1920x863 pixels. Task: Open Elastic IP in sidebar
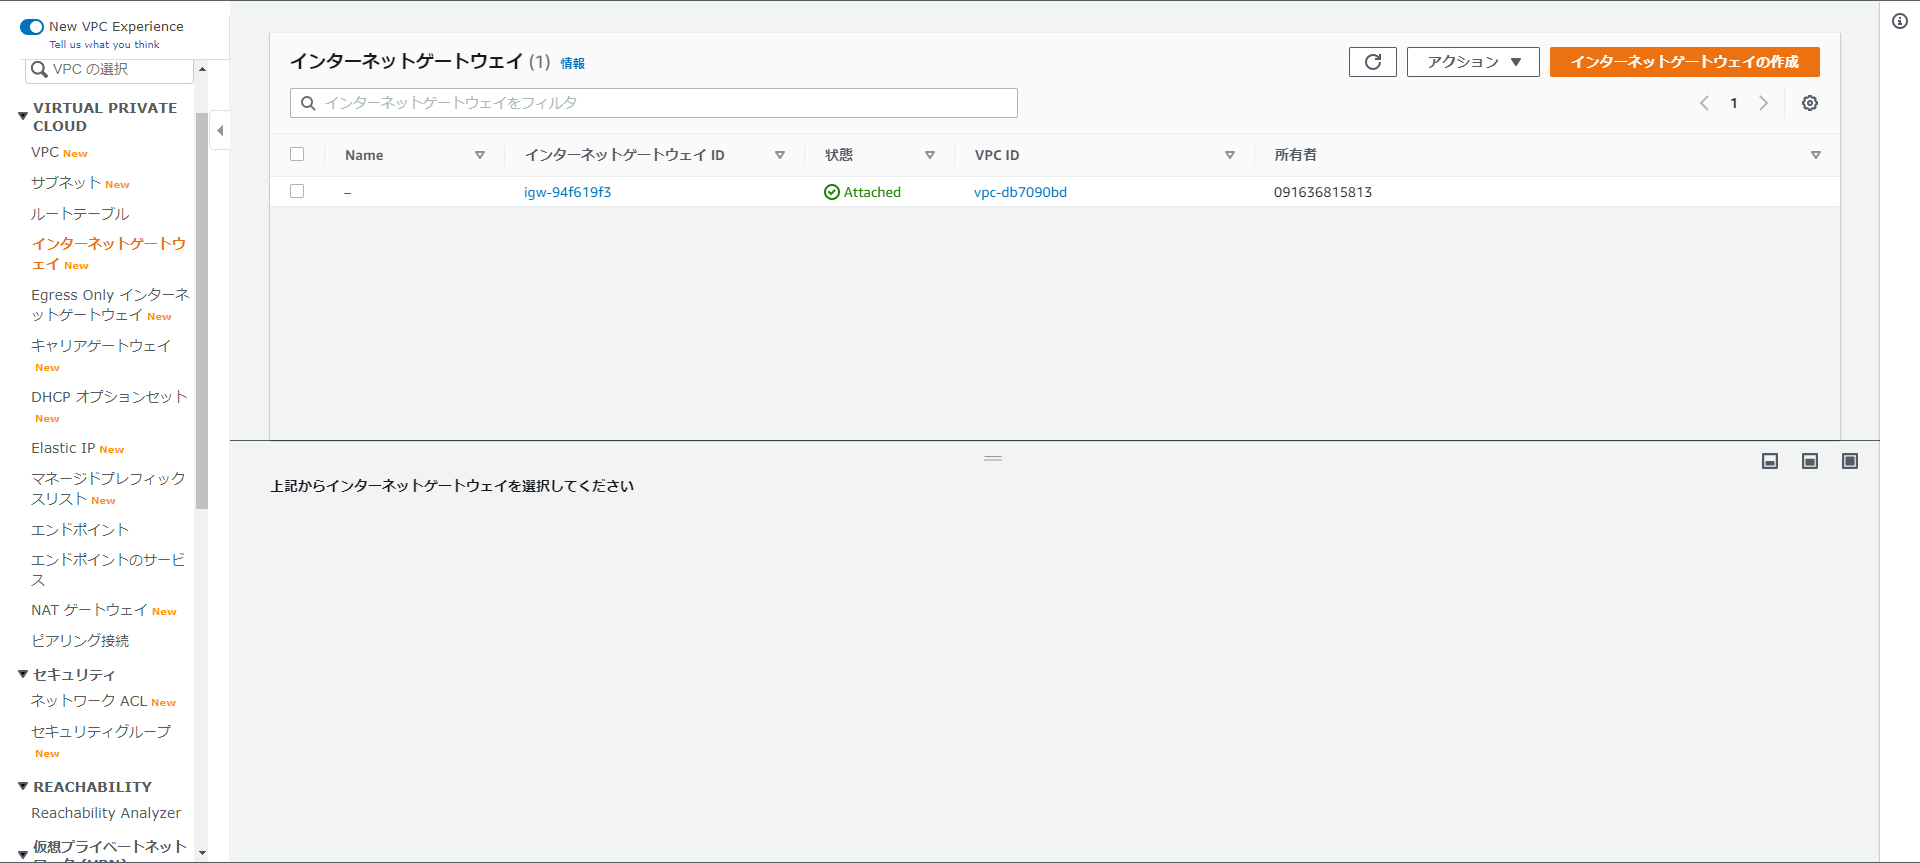[x=63, y=448]
